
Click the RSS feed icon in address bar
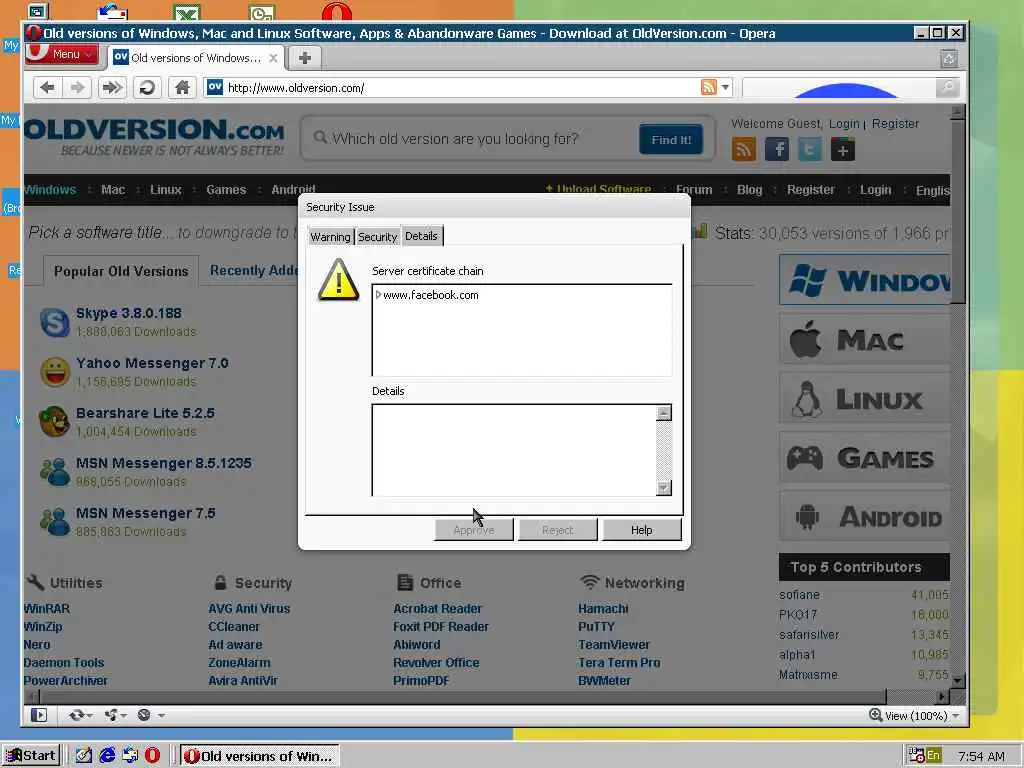709,87
